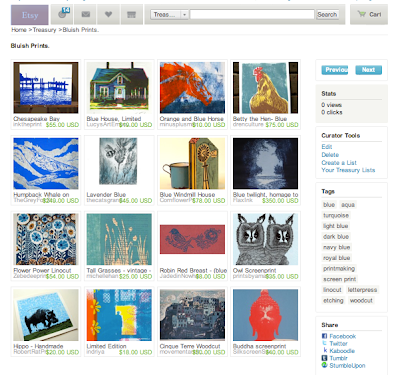
Task: Open the Tall Grasses vintage thumbnail
Action: [x=119, y=239]
